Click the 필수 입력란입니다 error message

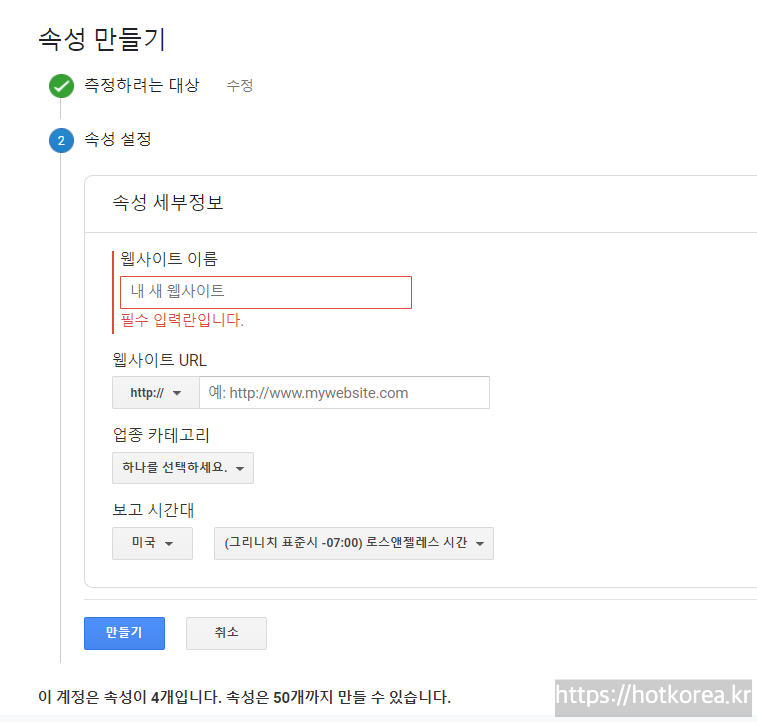click(182, 320)
